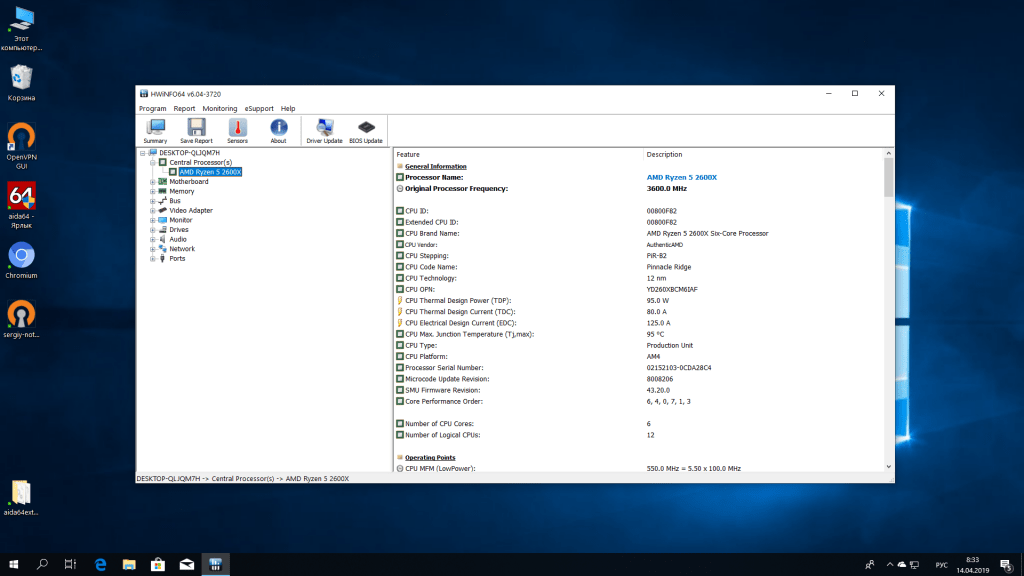Select the CPU Thermal Design Power (TDP) row

click(x=639, y=300)
